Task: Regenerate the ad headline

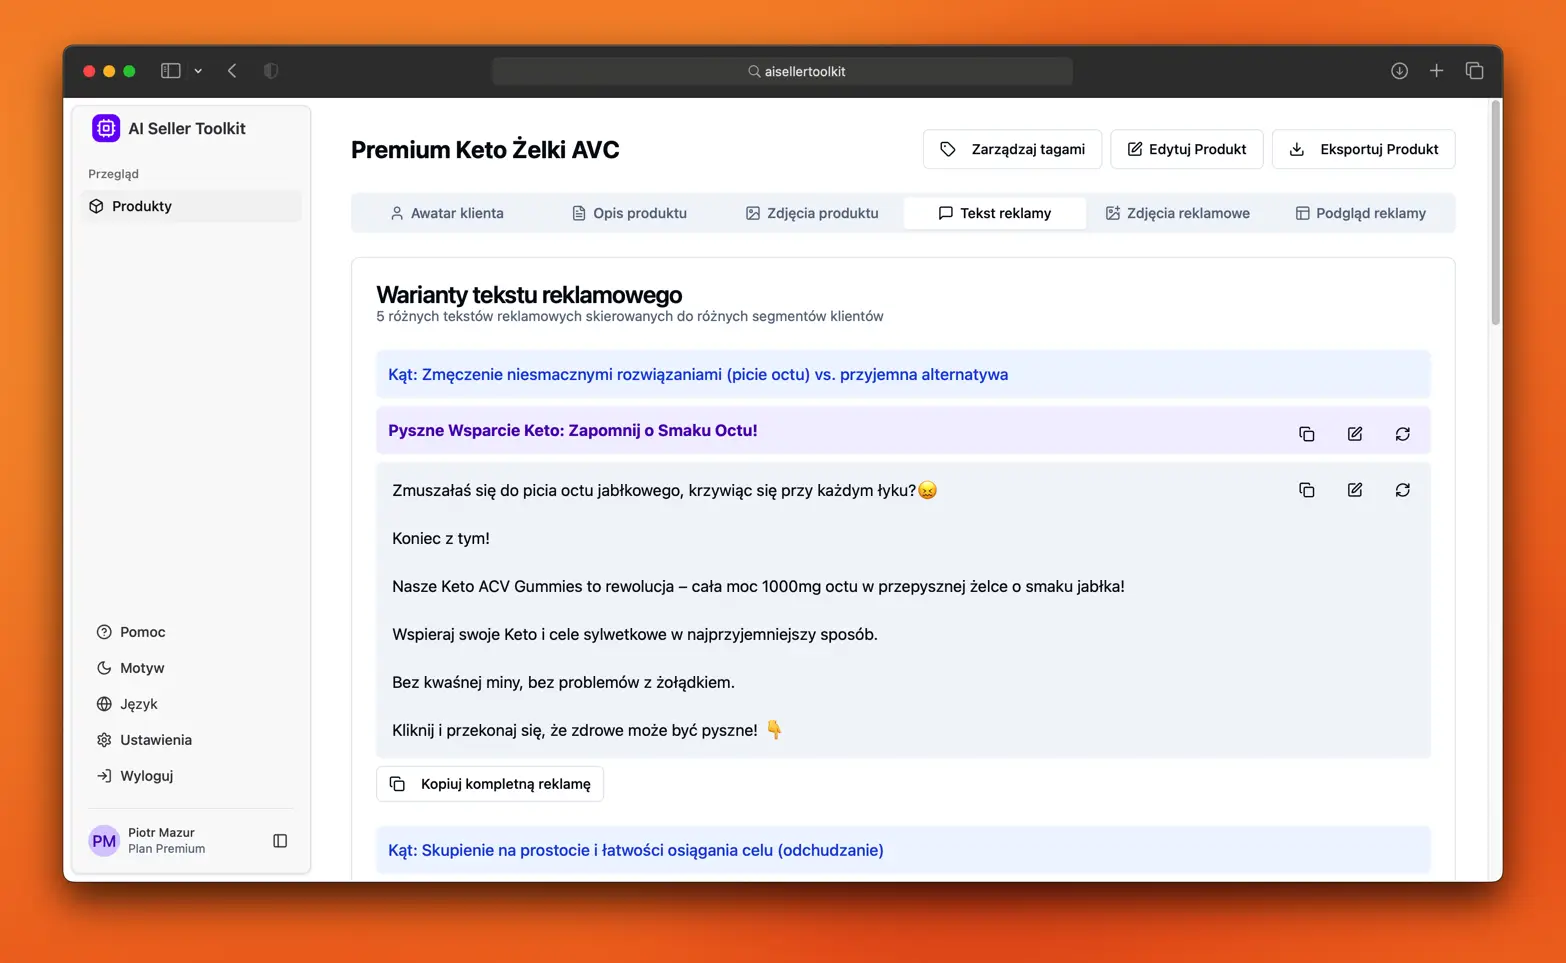Action: (1402, 434)
